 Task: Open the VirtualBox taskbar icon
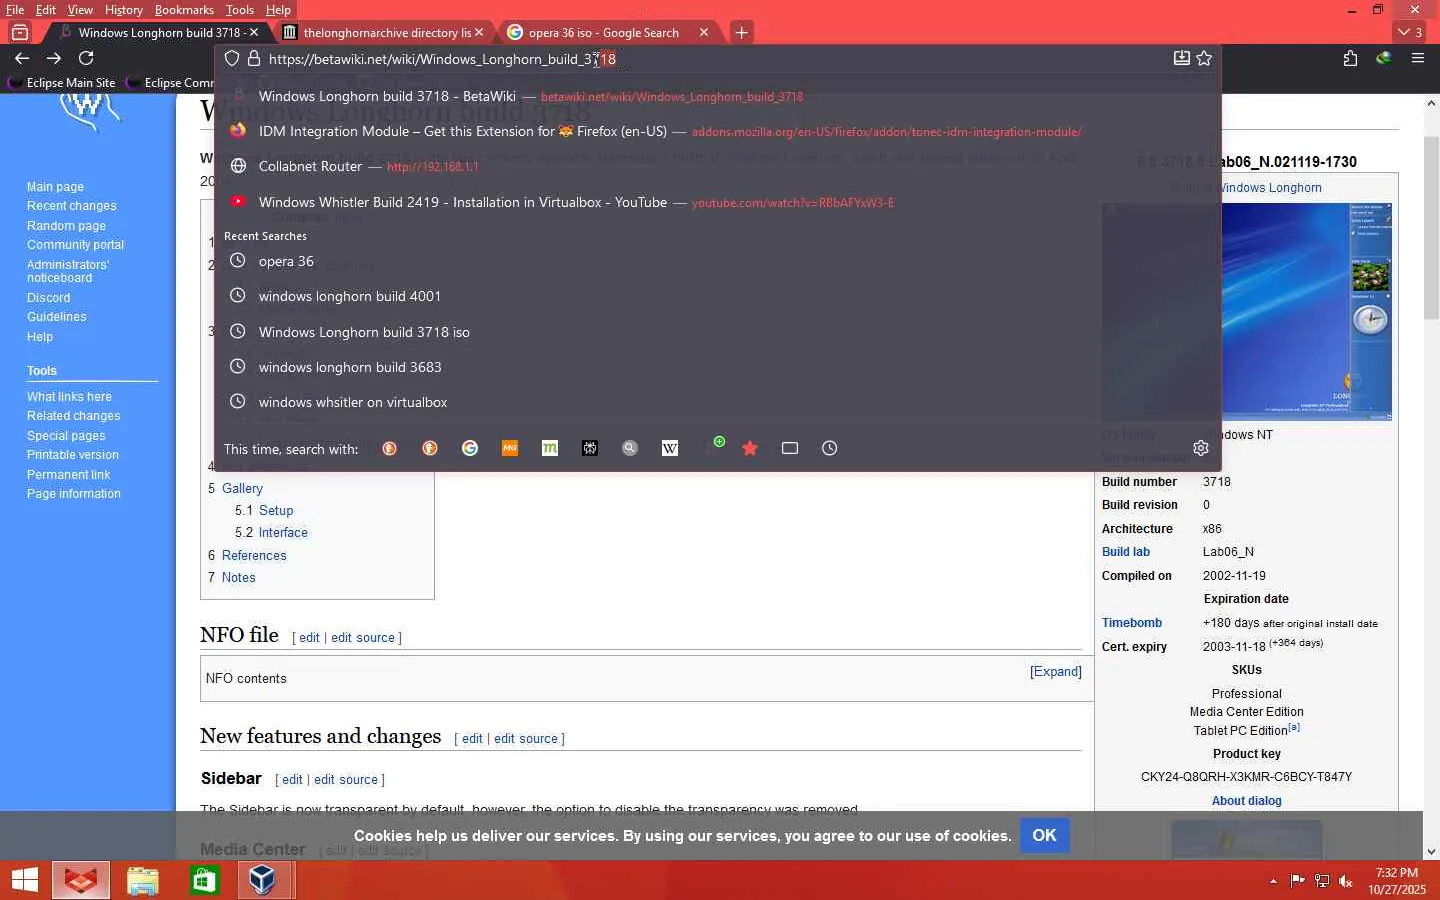pos(263,880)
